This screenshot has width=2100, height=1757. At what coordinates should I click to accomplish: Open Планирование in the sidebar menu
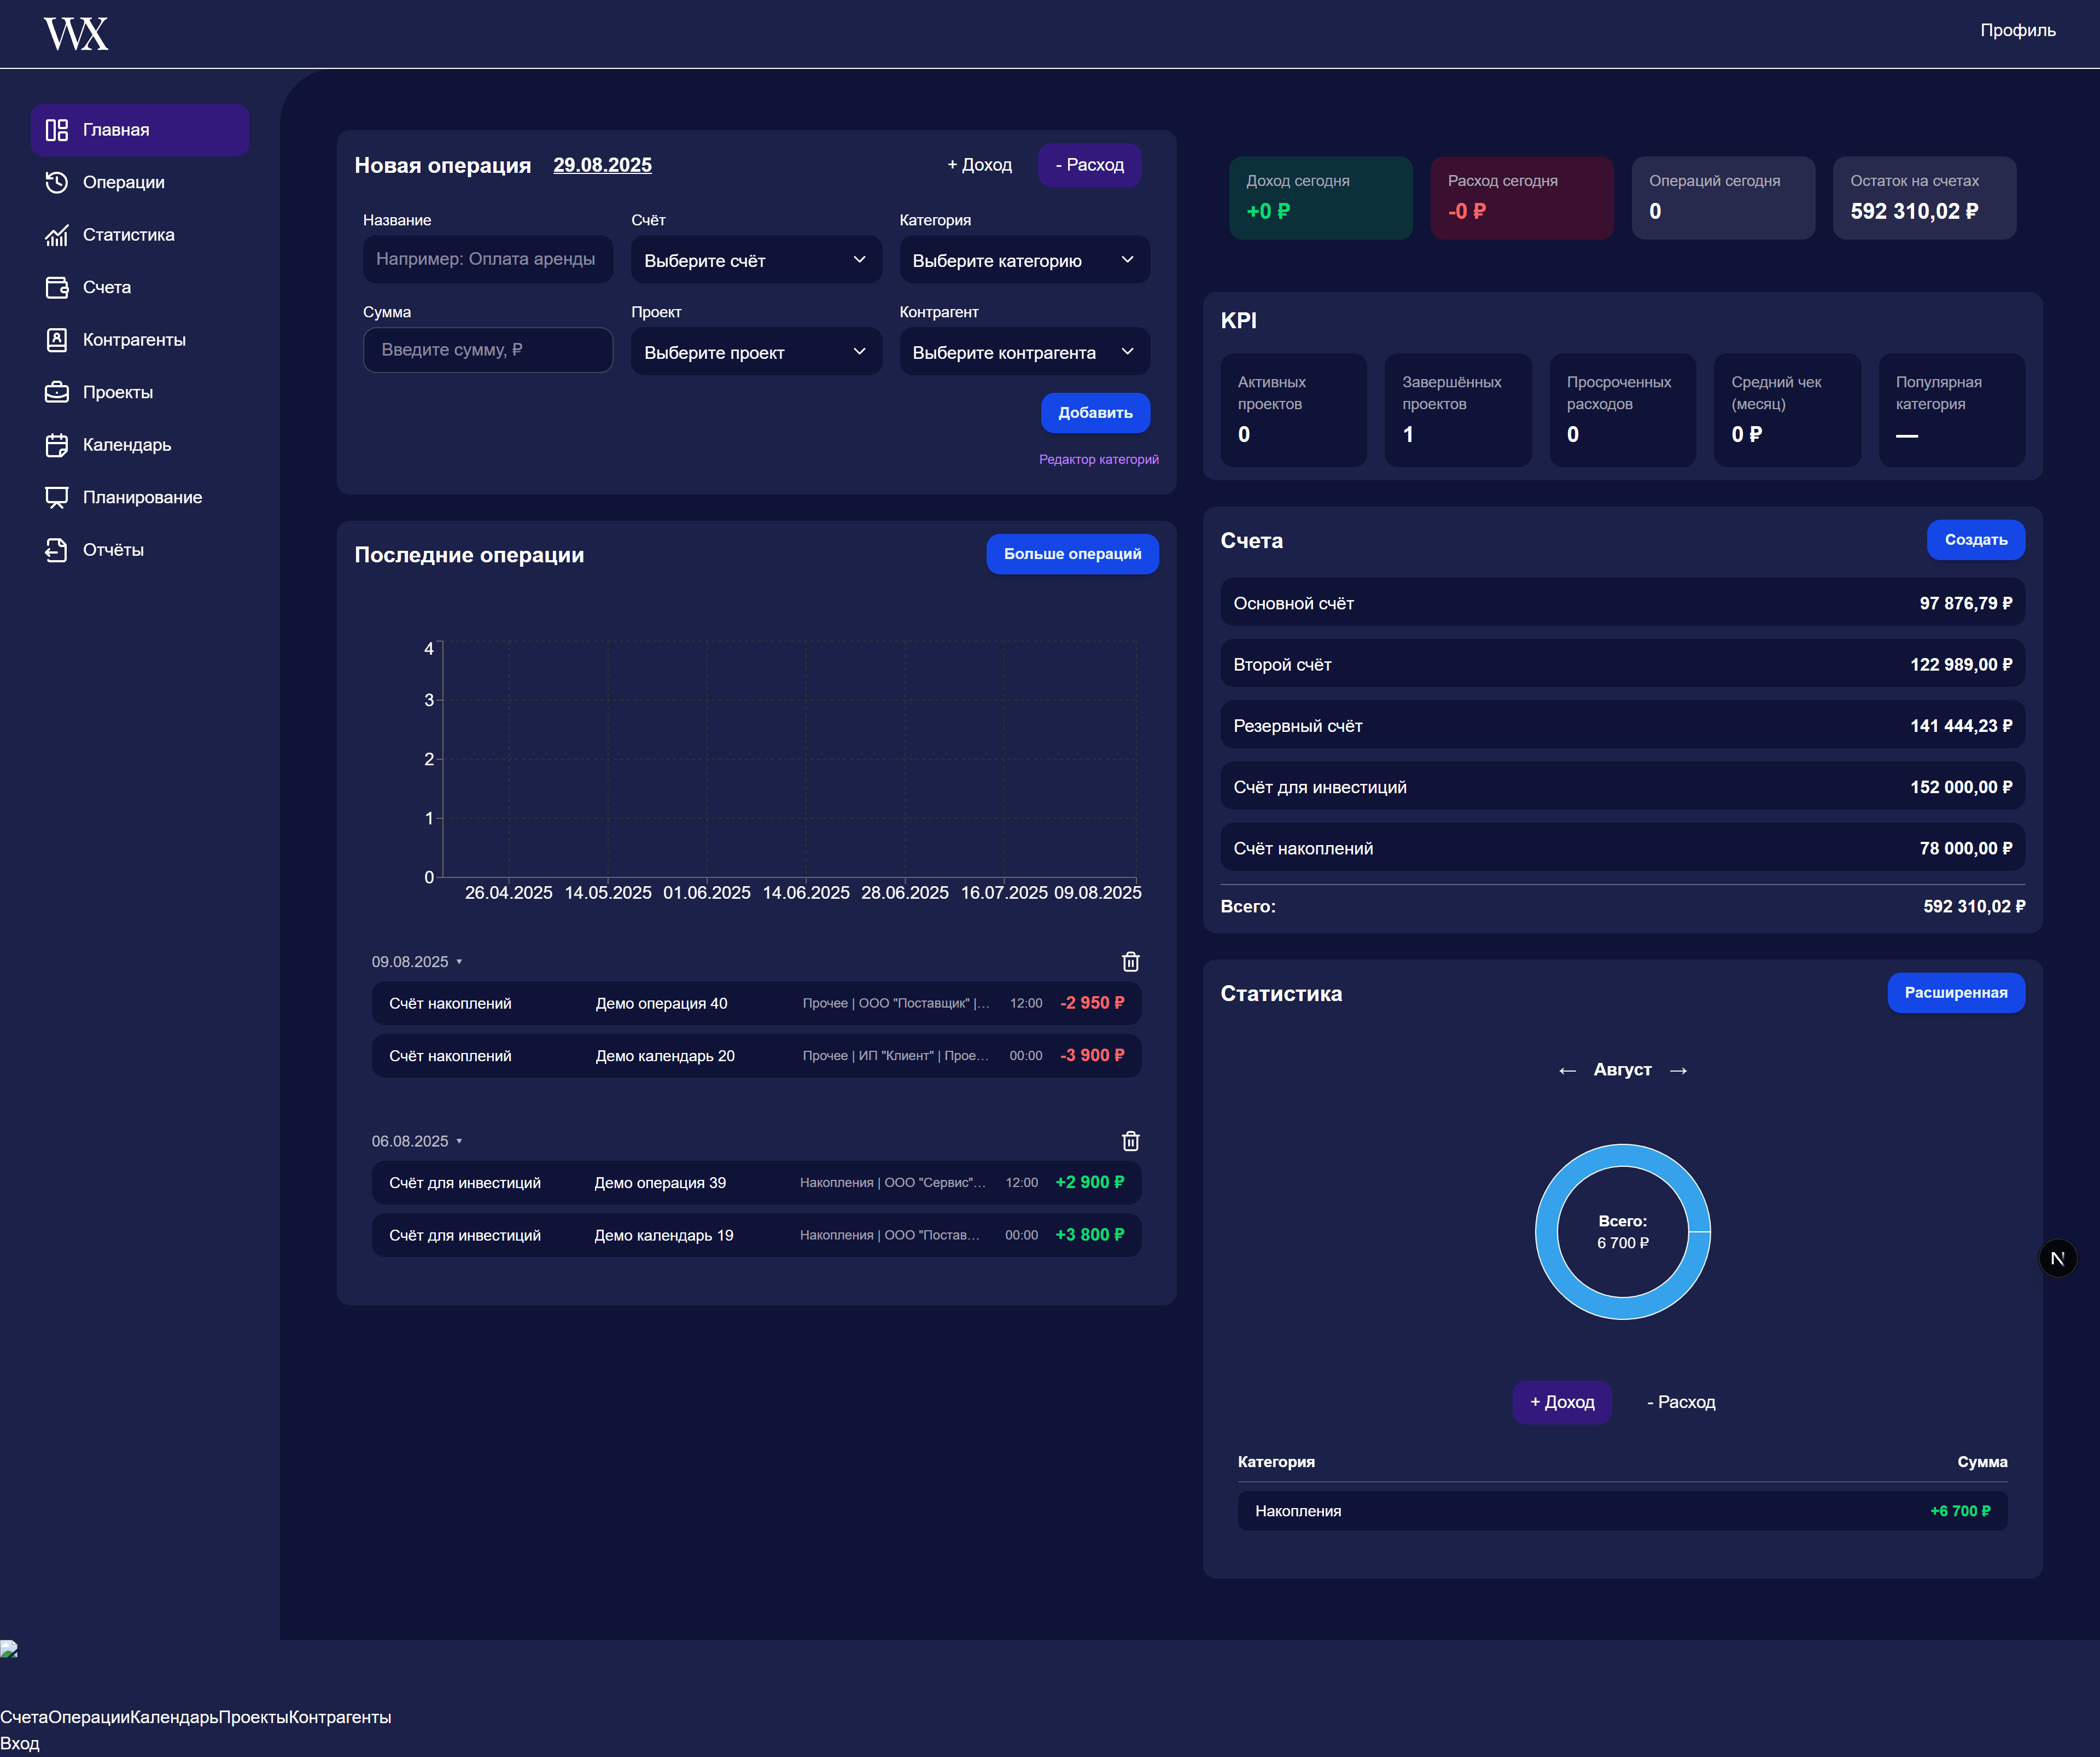tap(142, 497)
